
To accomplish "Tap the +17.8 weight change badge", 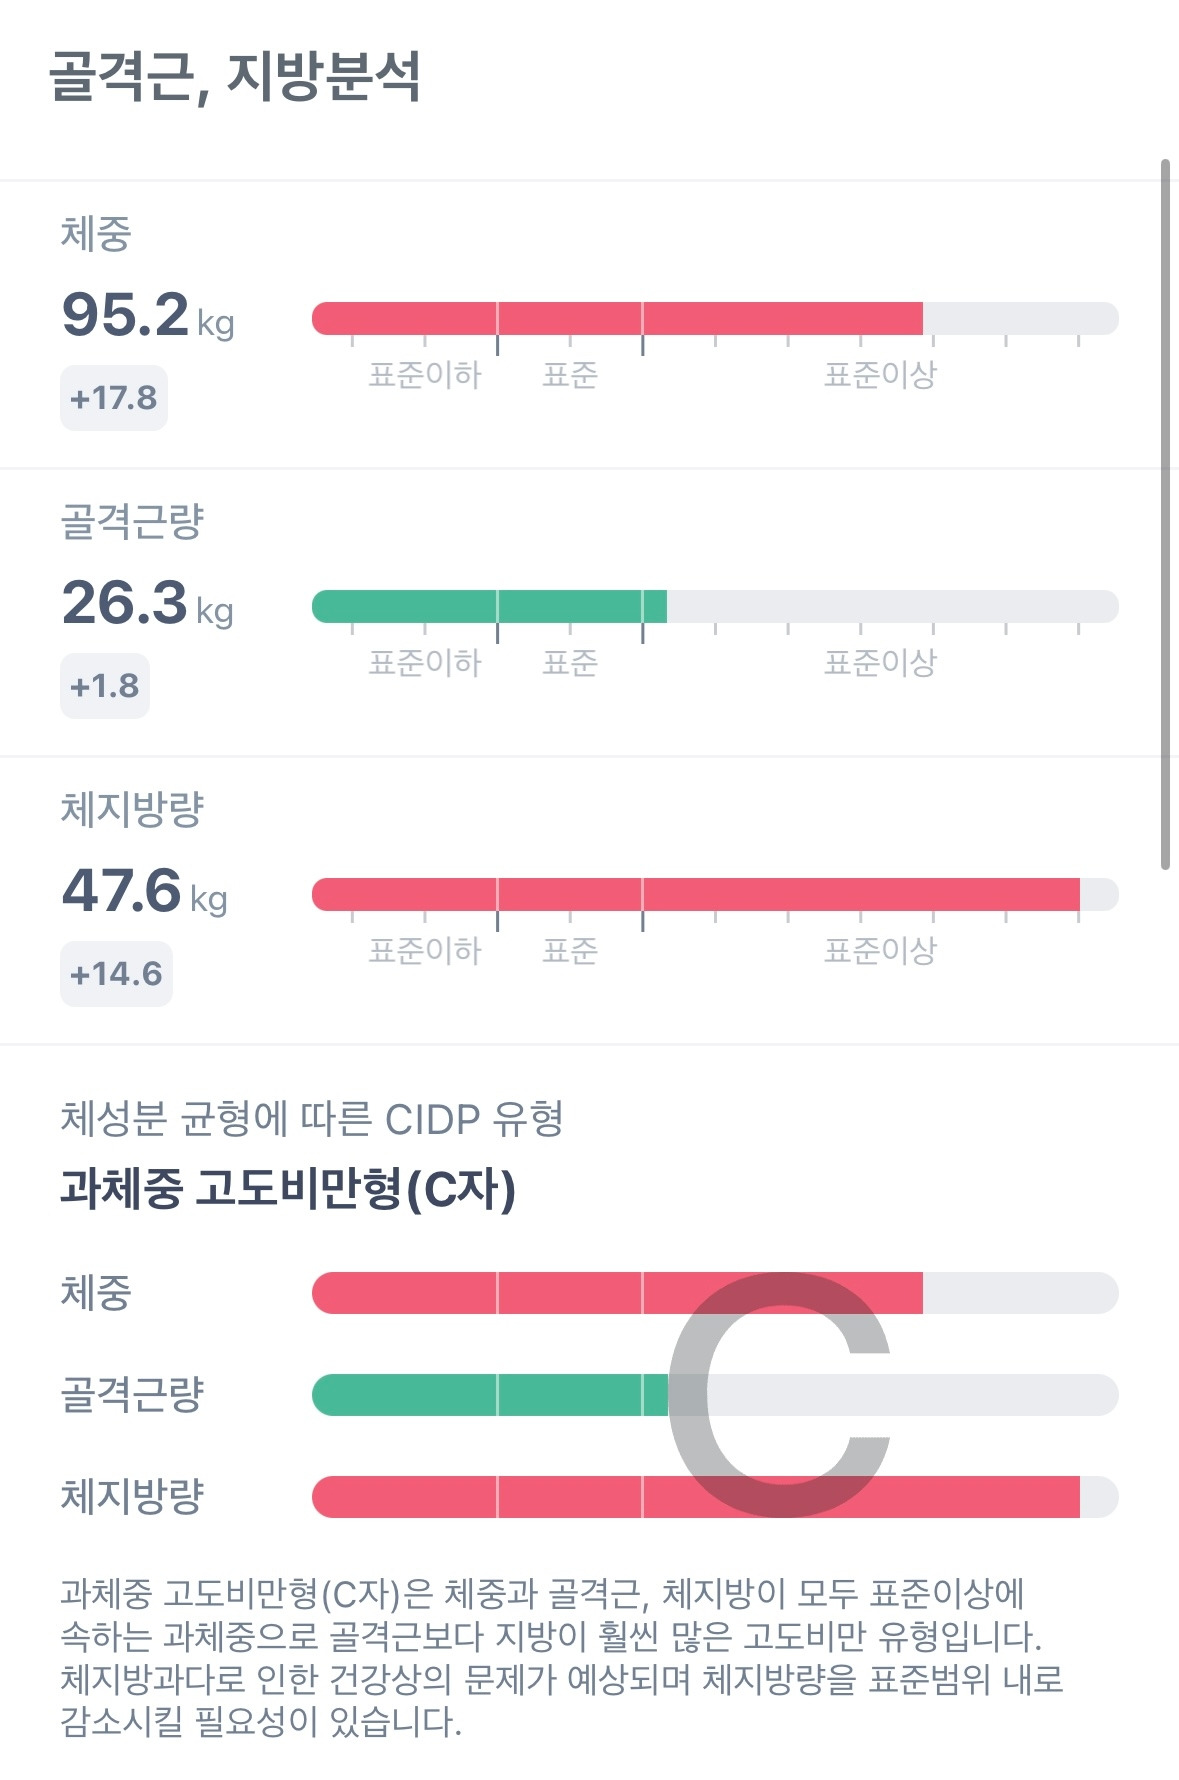I will click(x=114, y=398).
